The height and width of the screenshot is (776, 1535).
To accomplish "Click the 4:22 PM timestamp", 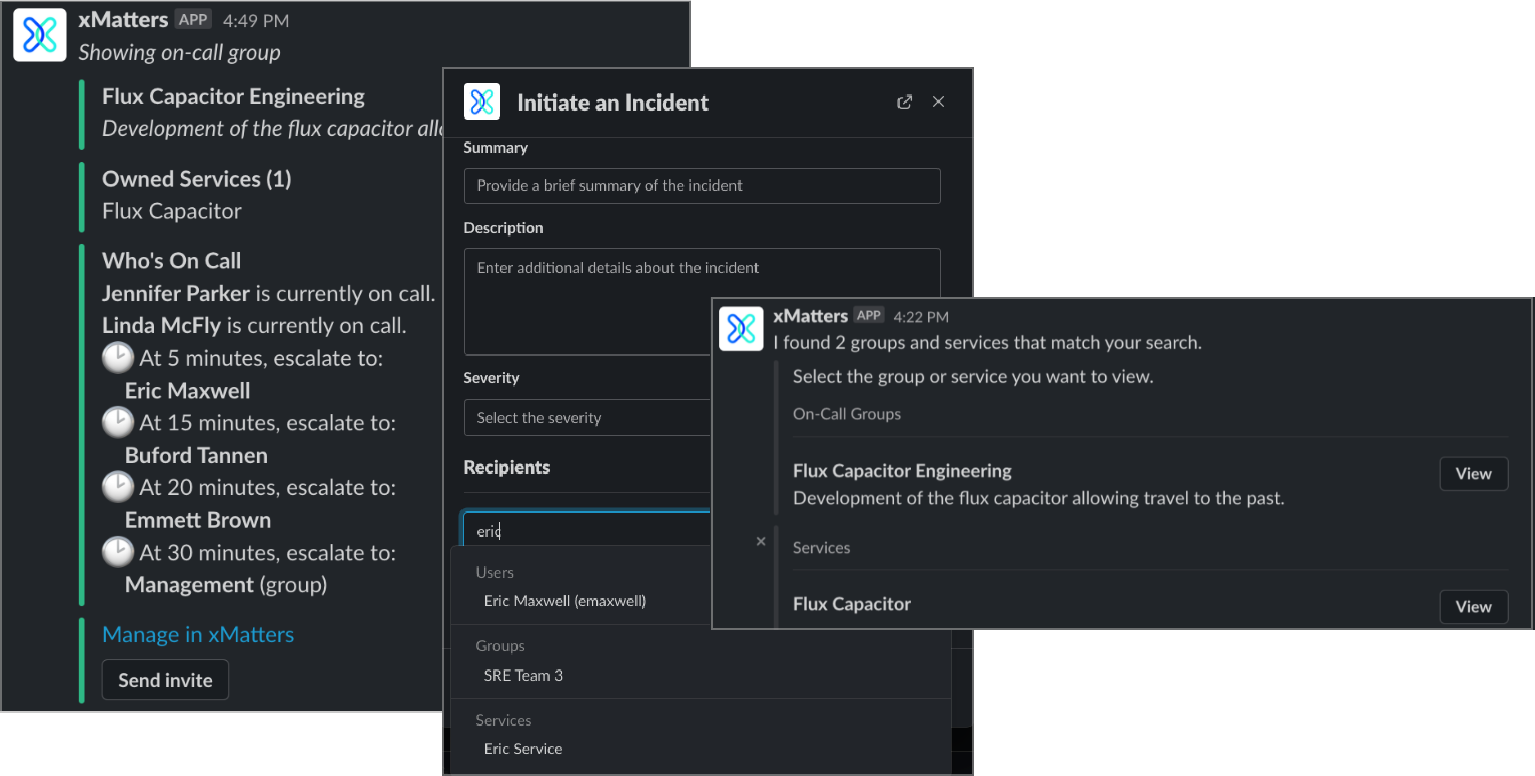I will click(x=921, y=316).
